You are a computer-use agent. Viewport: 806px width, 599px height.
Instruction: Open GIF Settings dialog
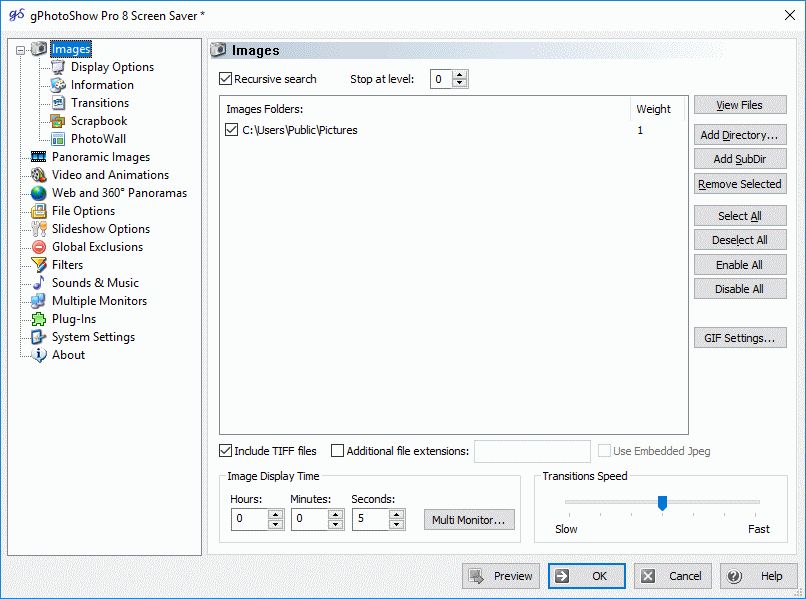(740, 338)
